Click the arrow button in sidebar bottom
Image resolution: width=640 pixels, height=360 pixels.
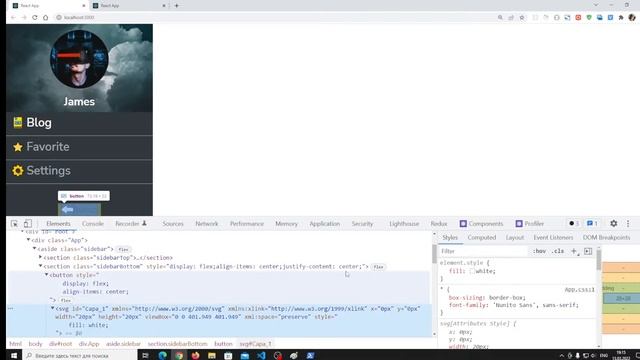point(80,209)
